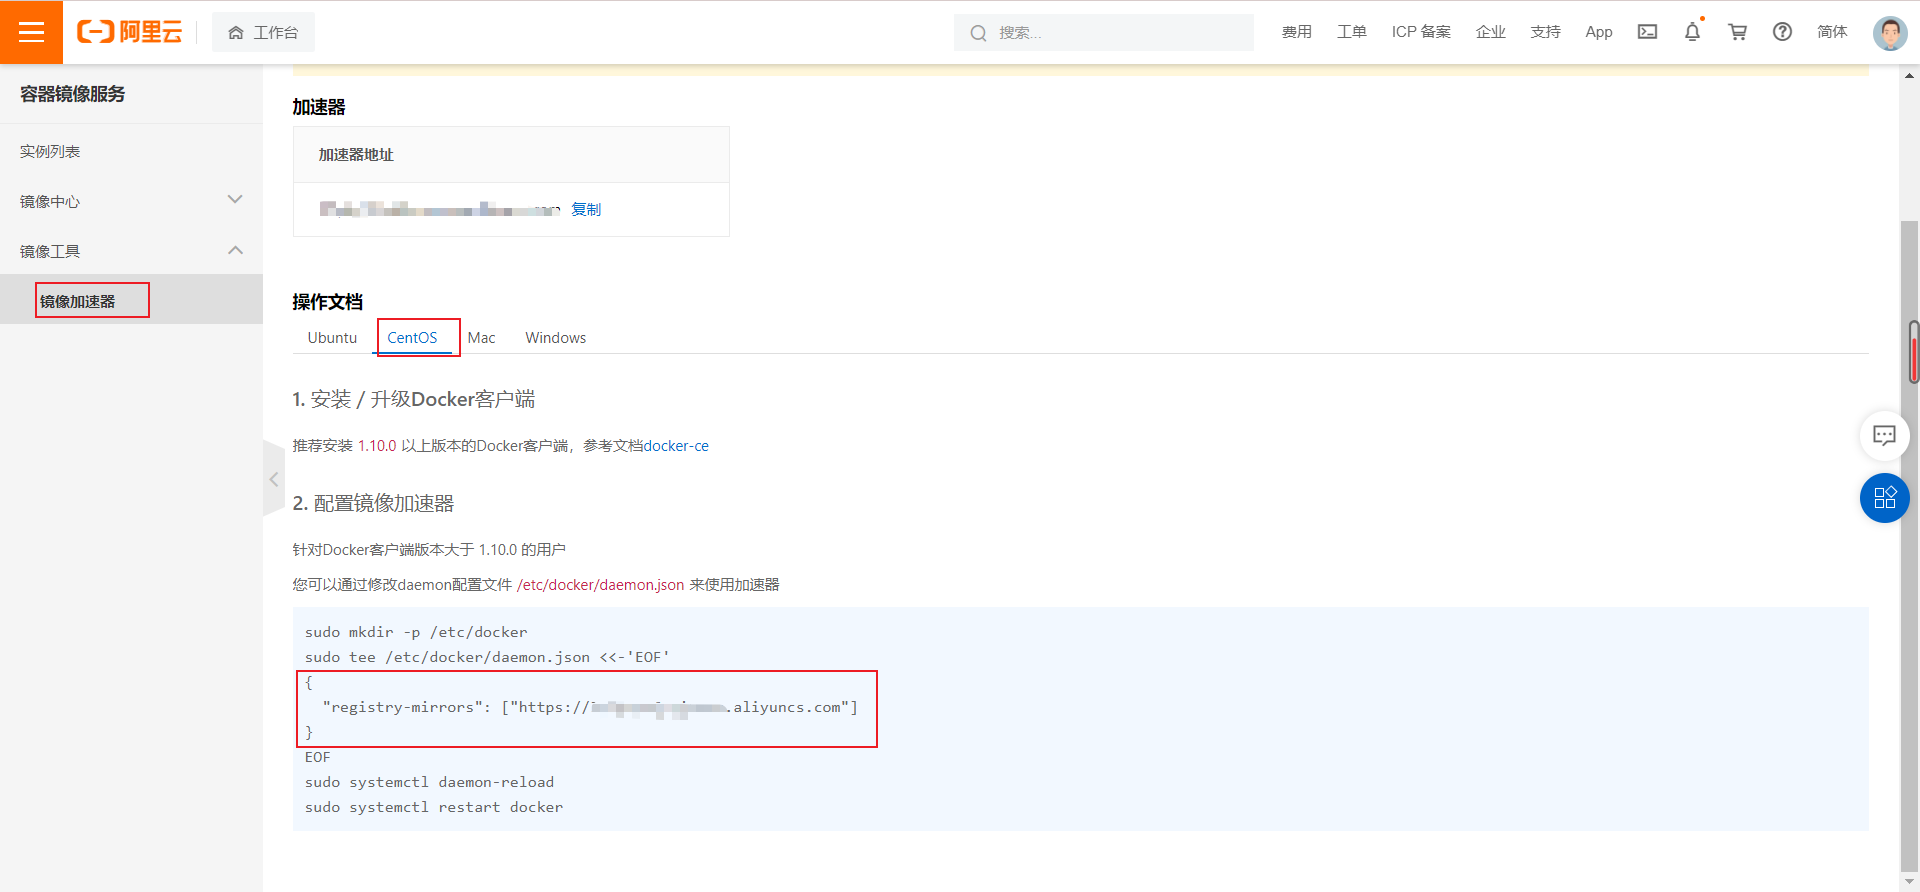Click the 'sudo tee /etc/docker/daemon.json' line
The image size is (1920, 892).
click(x=487, y=657)
